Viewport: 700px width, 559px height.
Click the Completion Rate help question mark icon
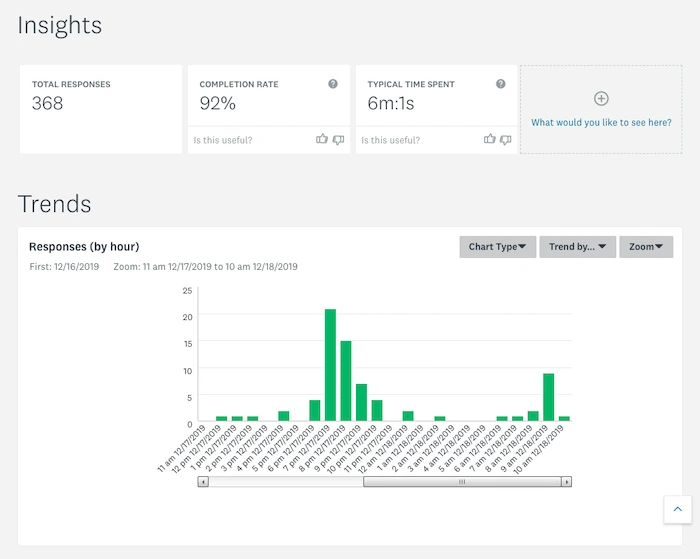pyautogui.click(x=333, y=84)
